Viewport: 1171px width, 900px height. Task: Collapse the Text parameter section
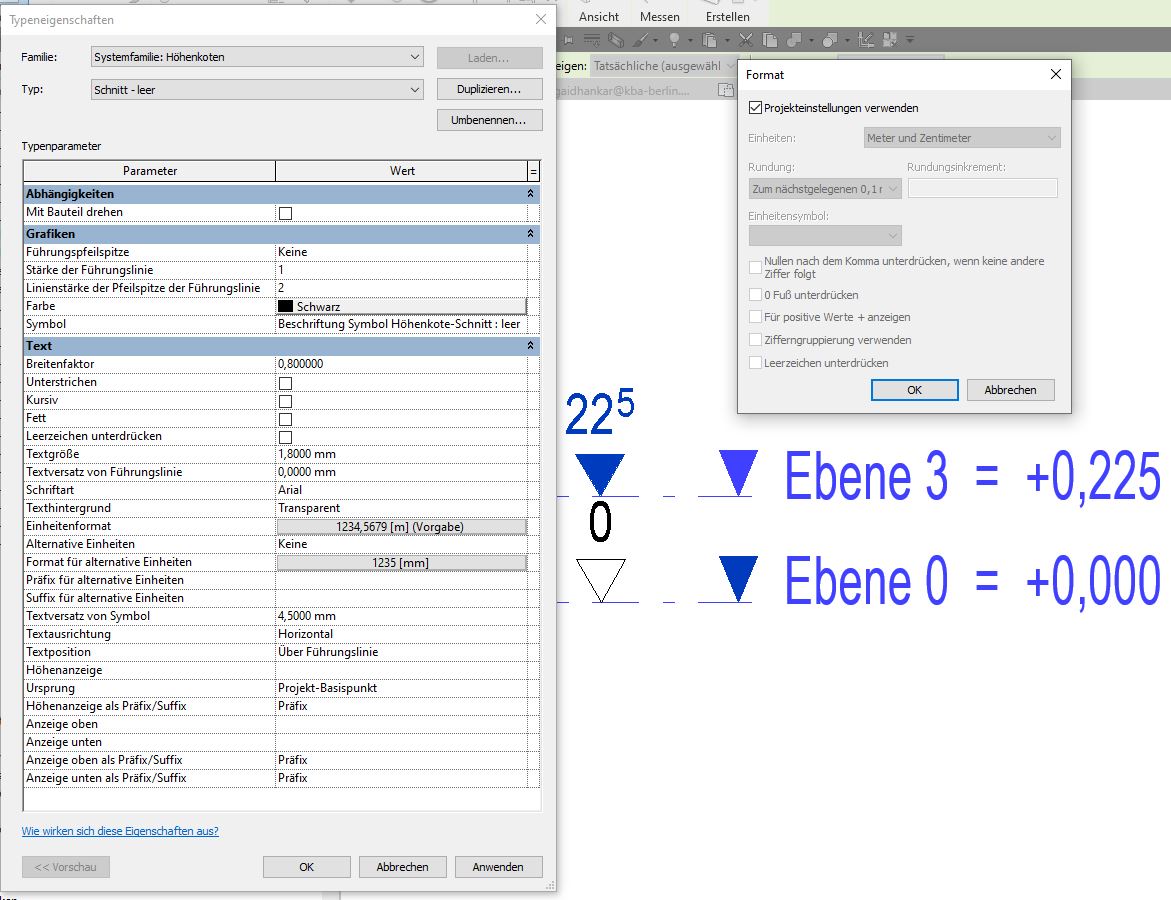click(530, 346)
